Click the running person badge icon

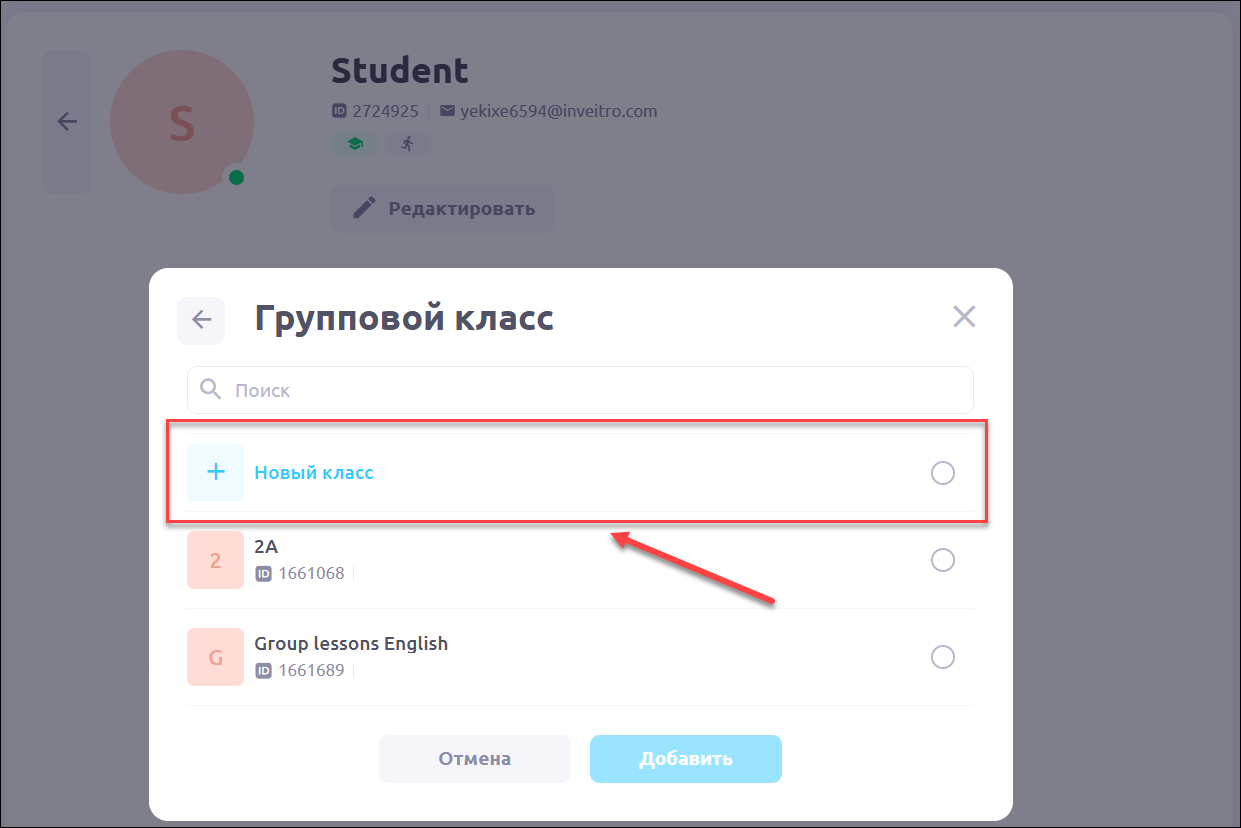pos(407,144)
